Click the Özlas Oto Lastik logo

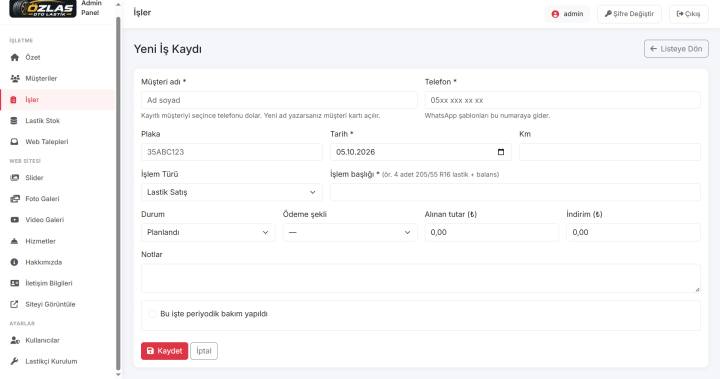43,8
